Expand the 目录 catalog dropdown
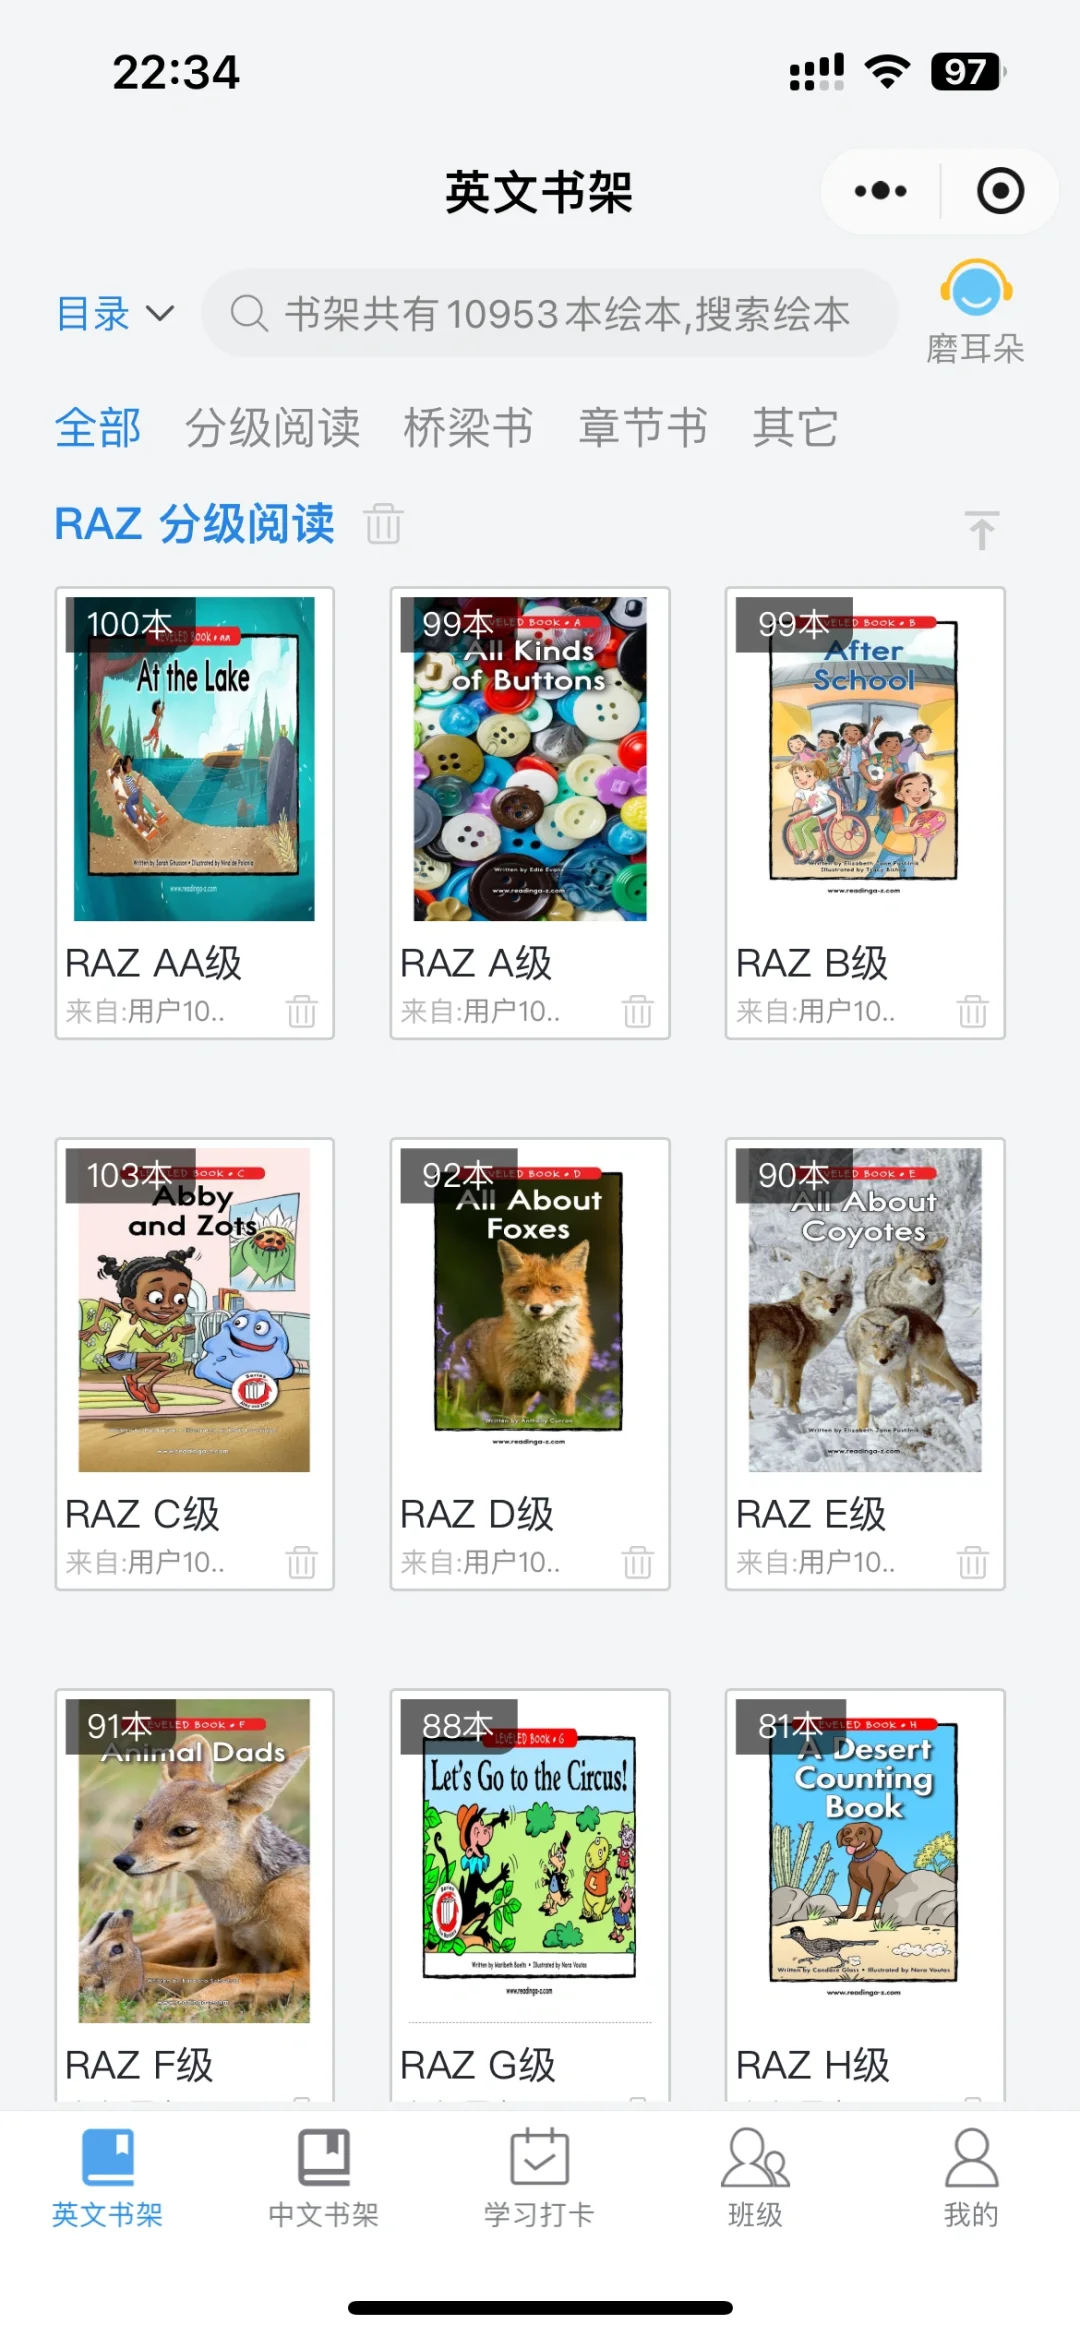Screen dimensions: 1080x2337 coord(115,314)
